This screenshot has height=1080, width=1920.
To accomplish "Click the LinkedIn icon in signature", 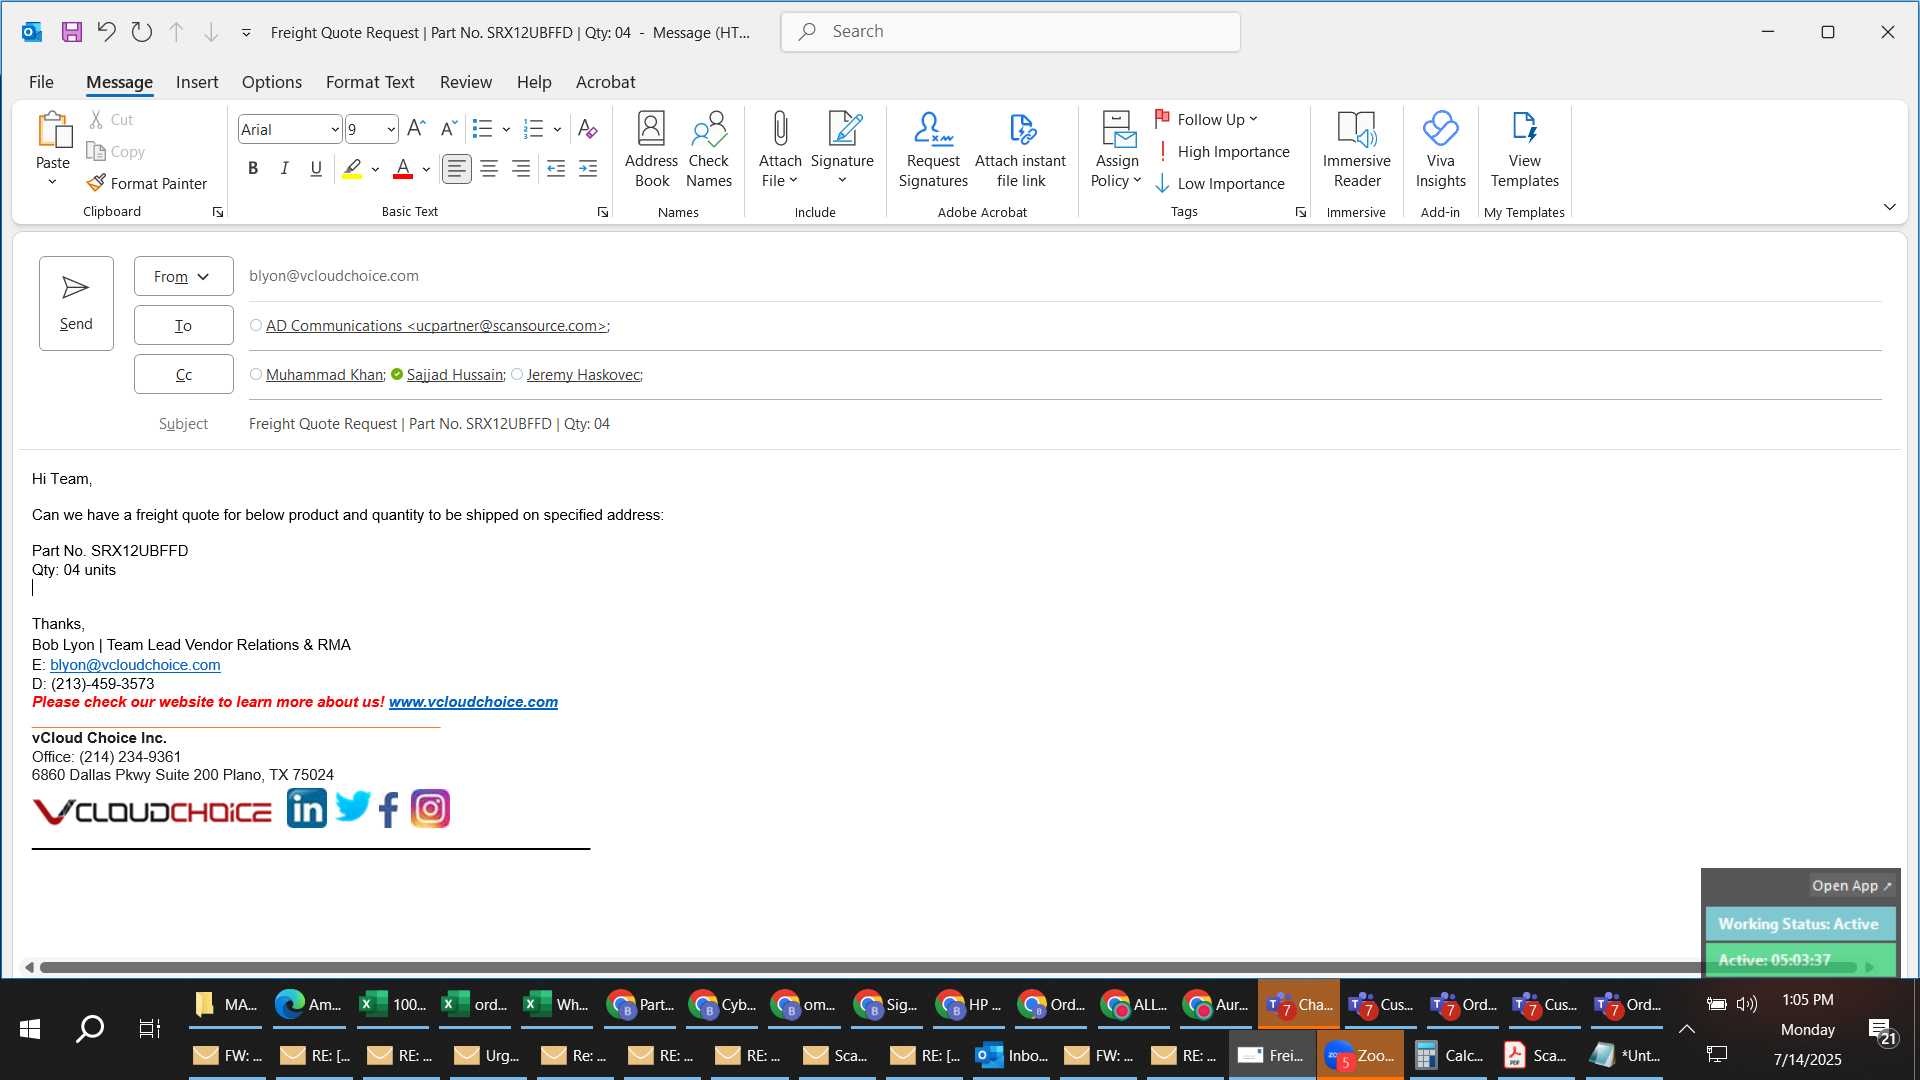I will click(x=307, y=808).
